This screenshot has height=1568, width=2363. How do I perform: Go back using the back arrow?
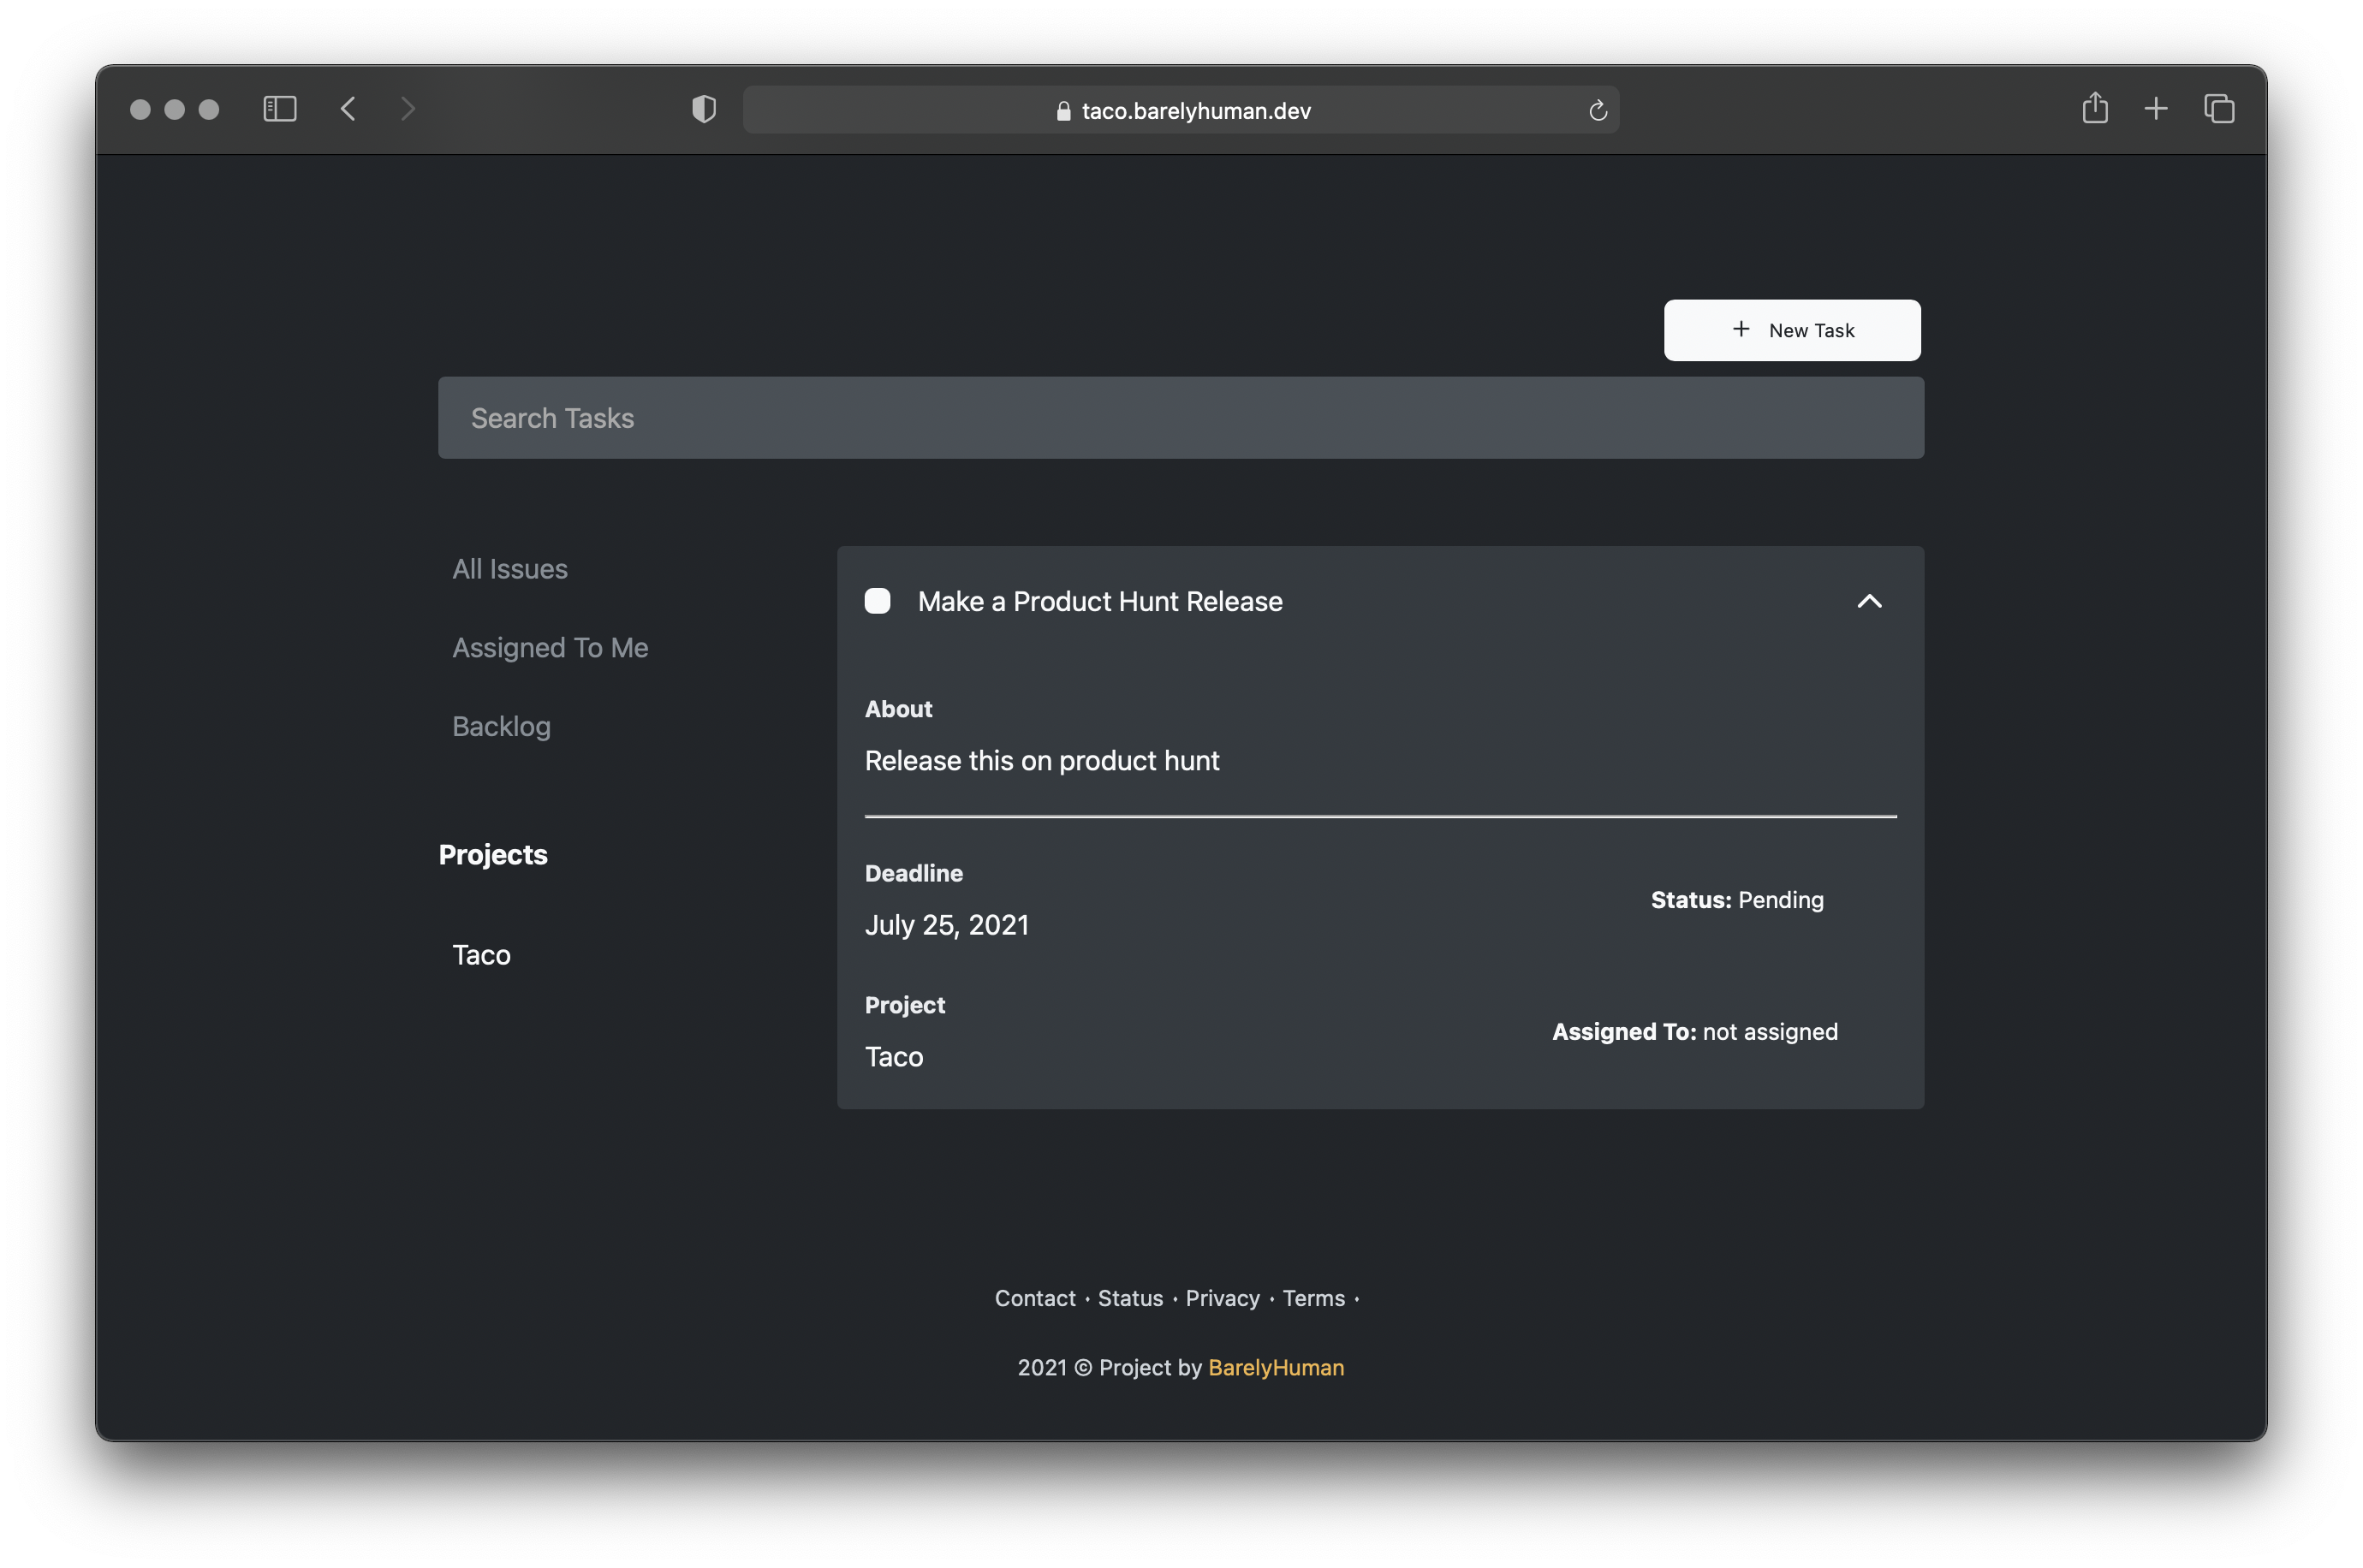tap(348, 109)
